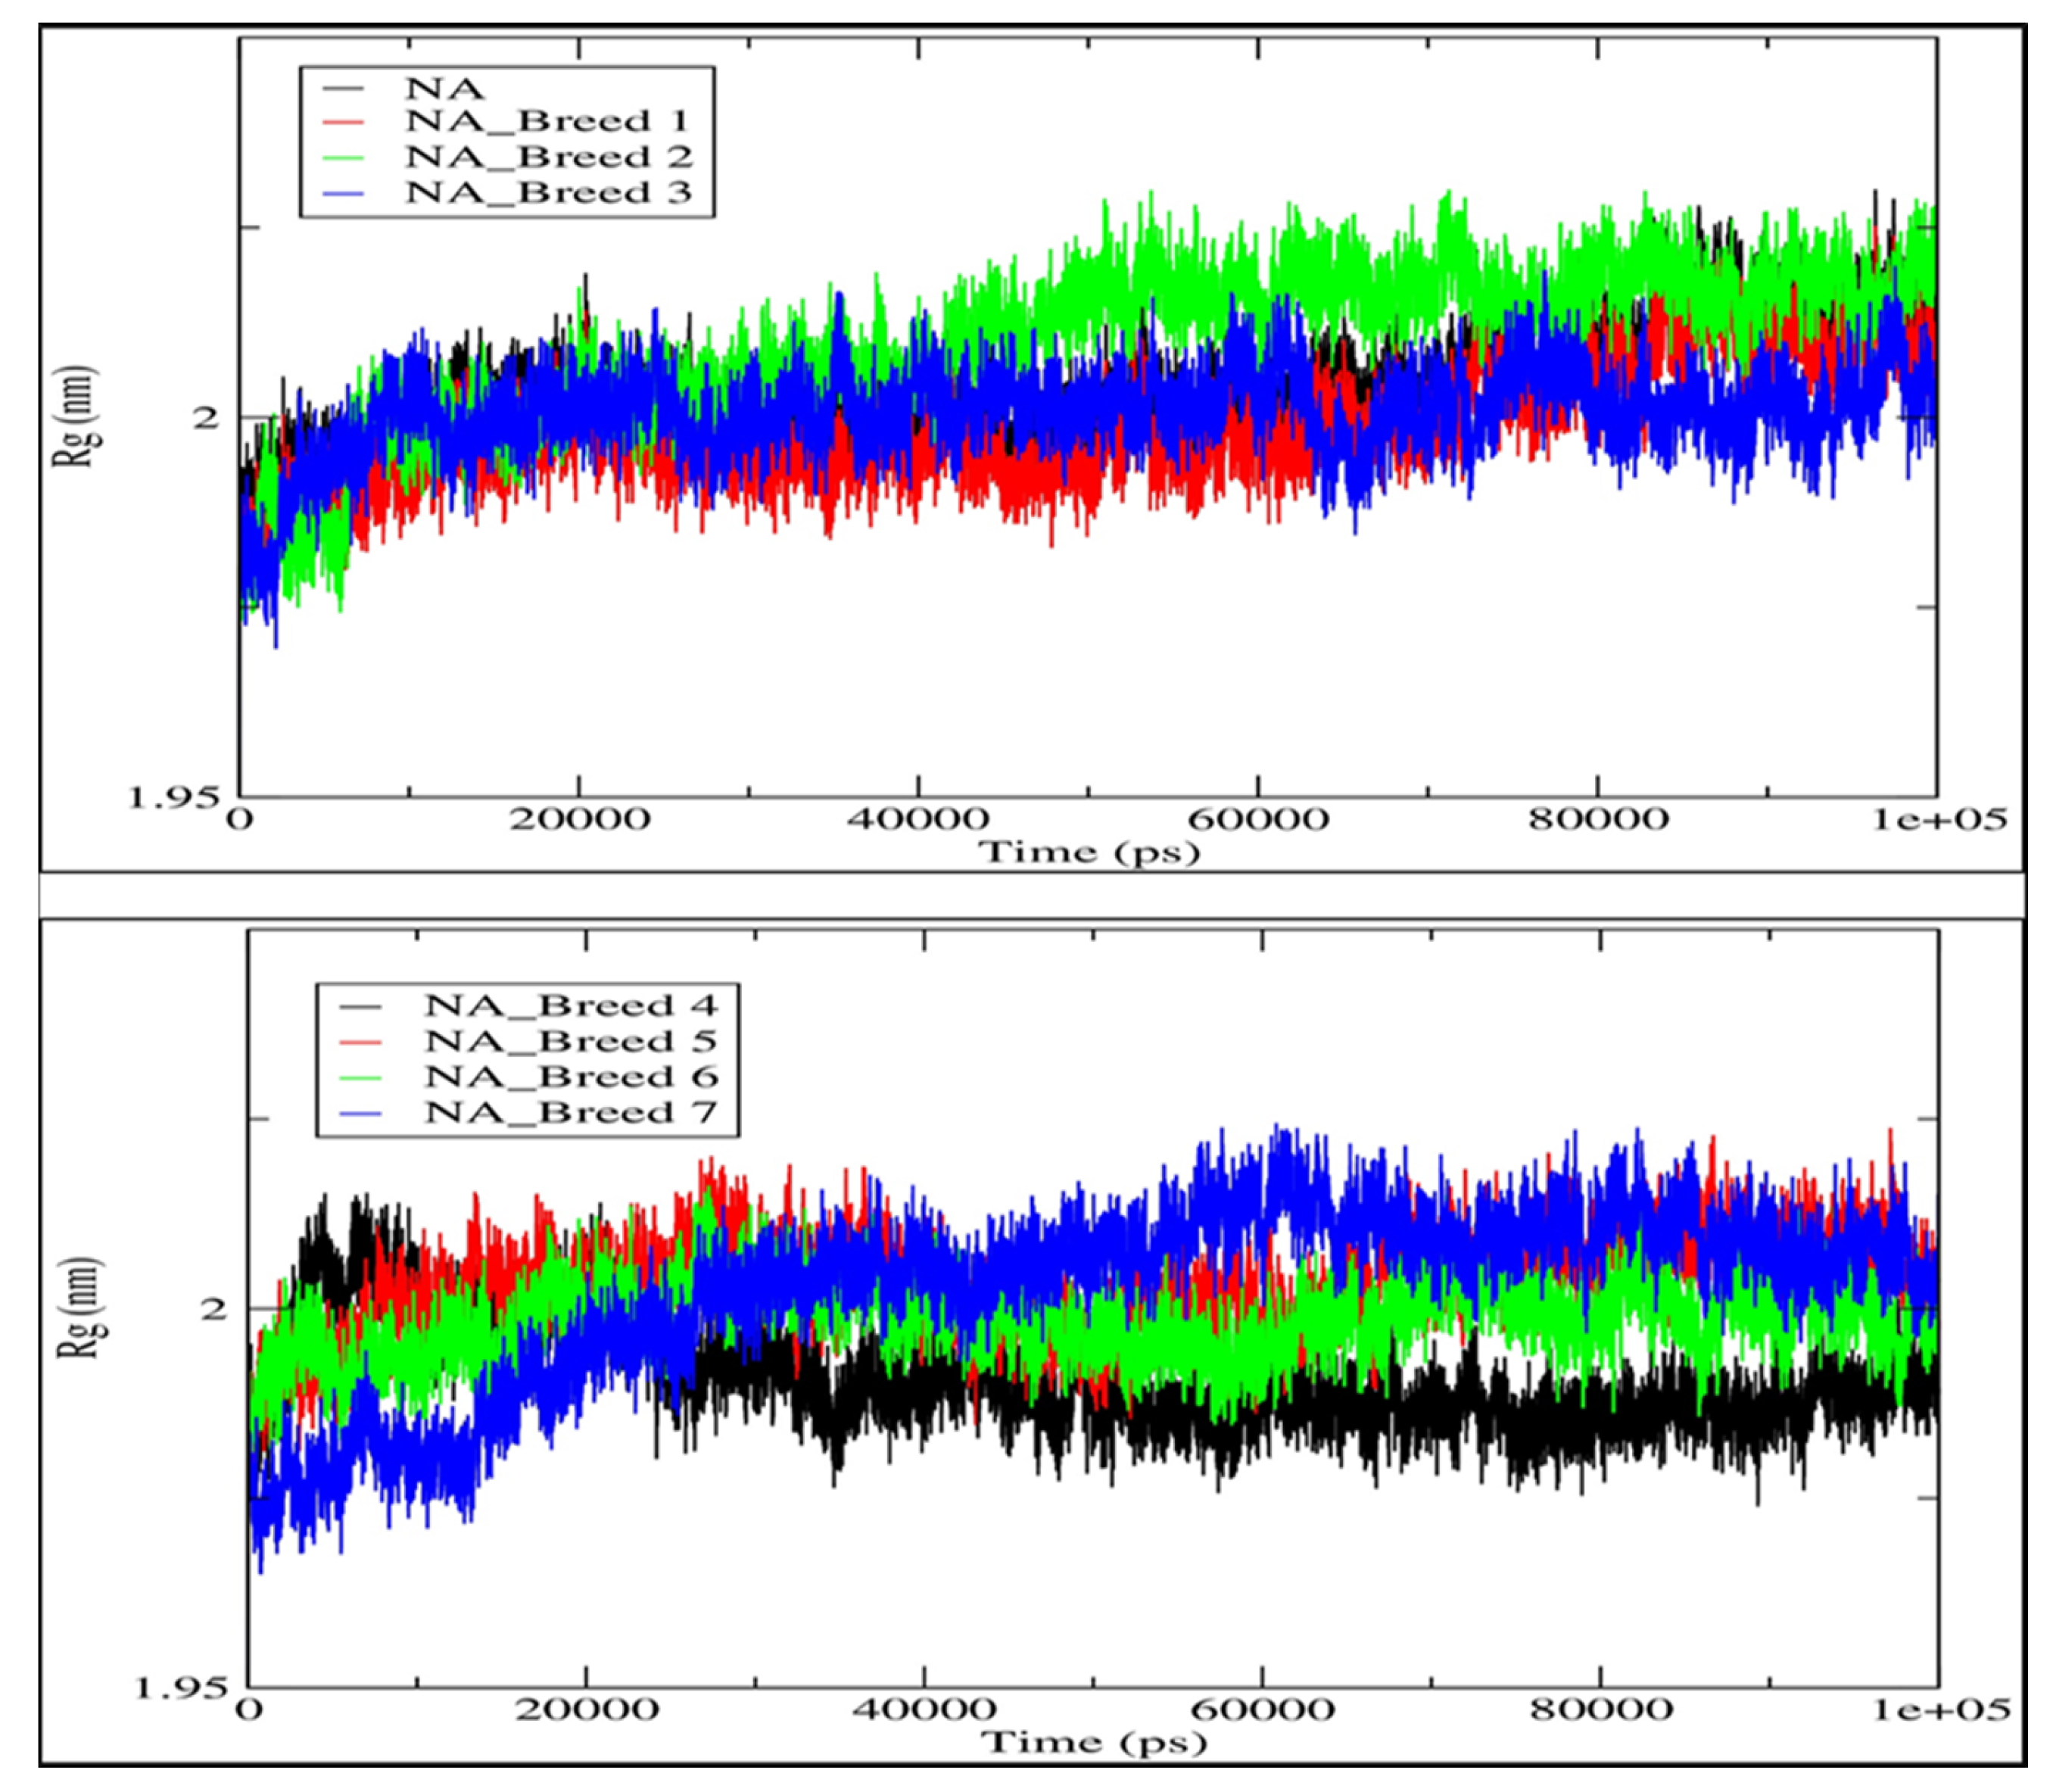This screenshot has height=1792, width=2053.
Task: Click the NA_Breed 7 legend entry
Action: [x=570, y=1112]
